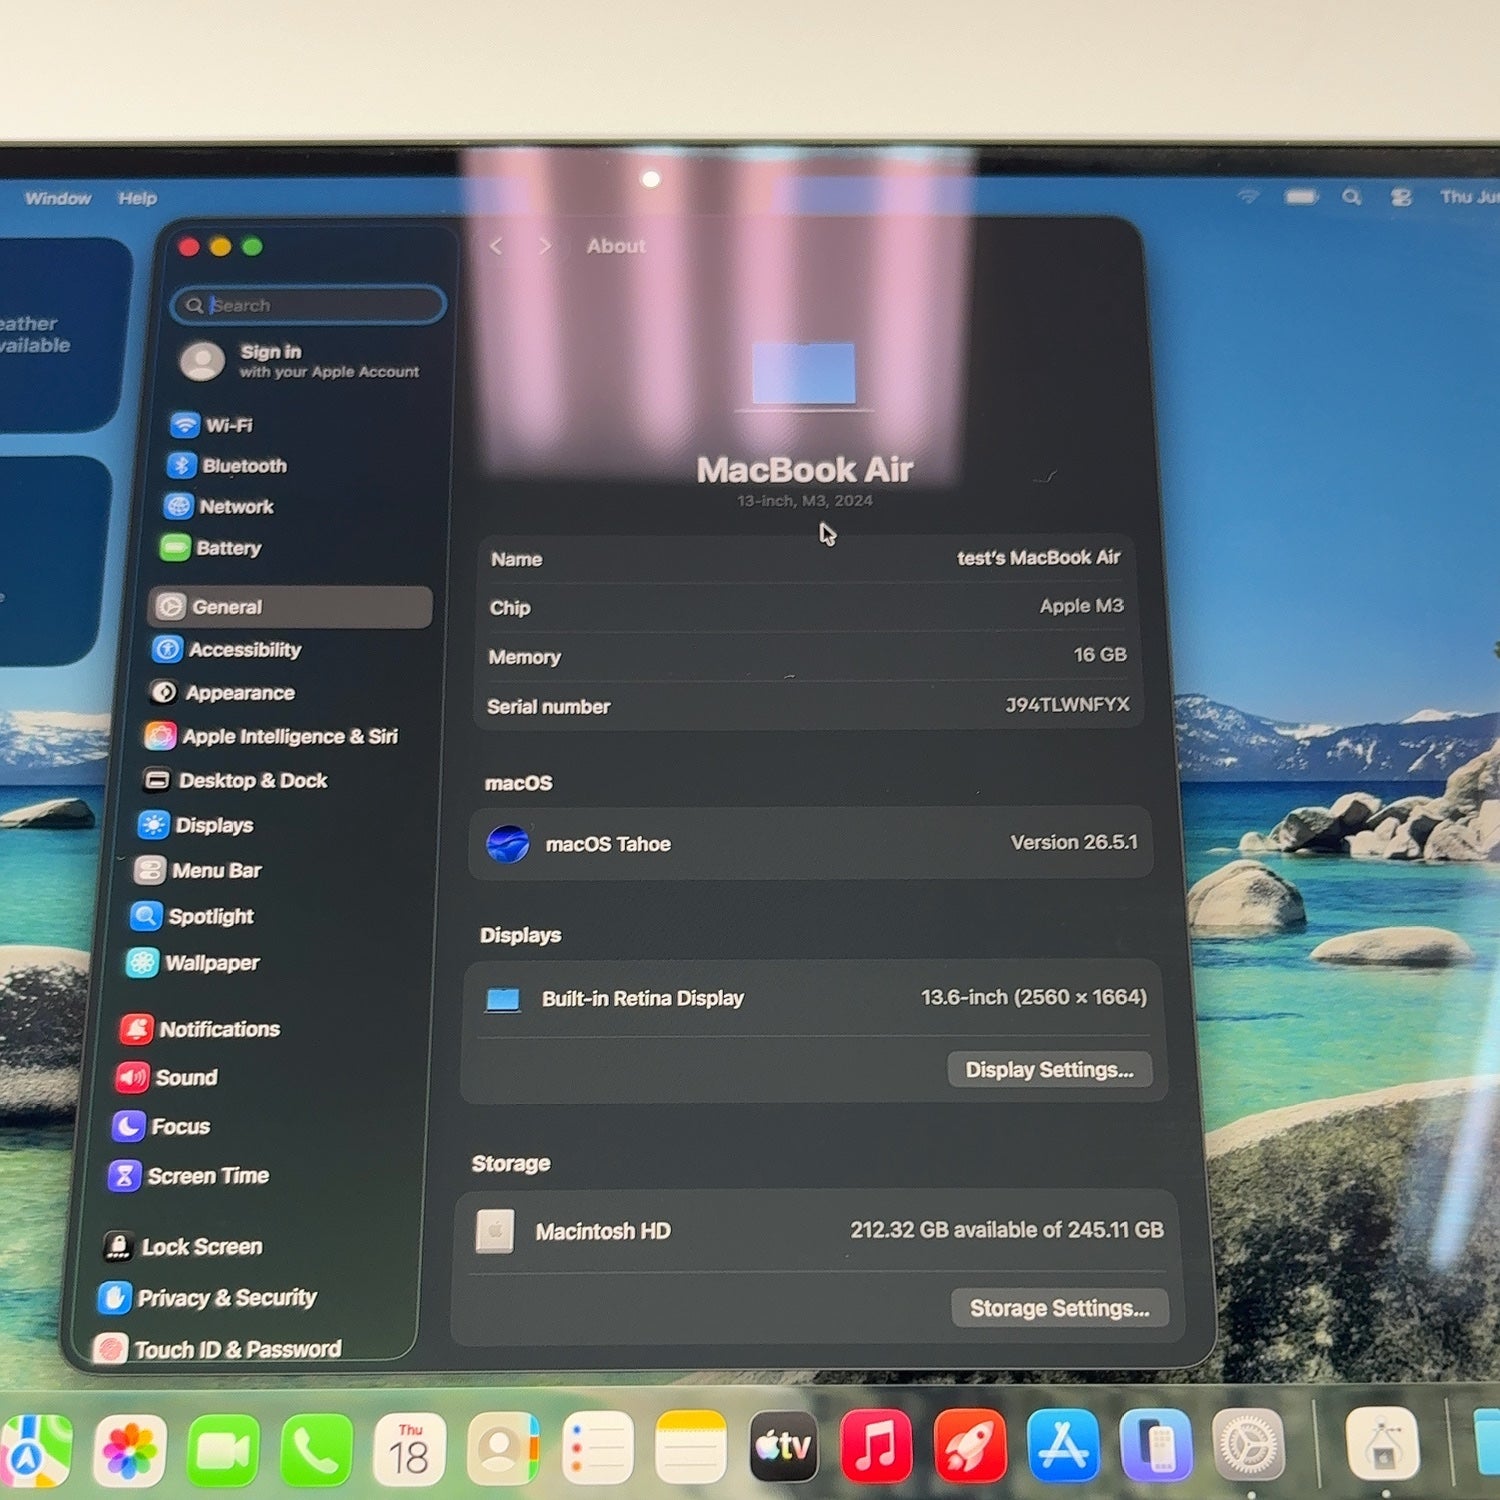Open the Window menu
The image size is (1500, 1500).
point(58,198)
